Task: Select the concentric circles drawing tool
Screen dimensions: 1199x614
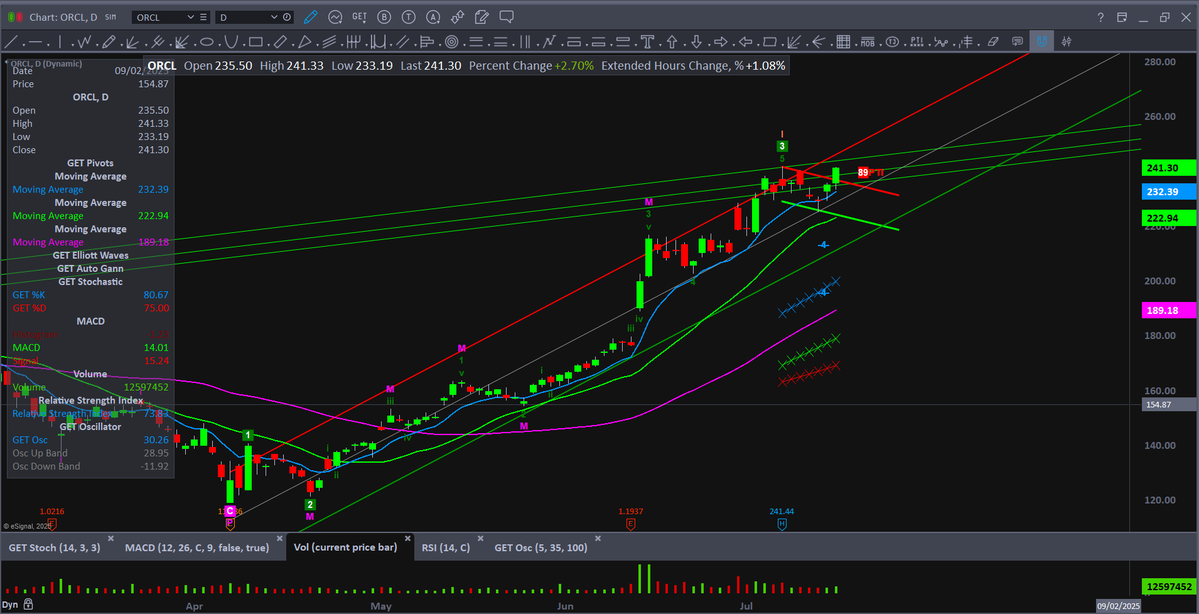Action: (x=451, y=41)
